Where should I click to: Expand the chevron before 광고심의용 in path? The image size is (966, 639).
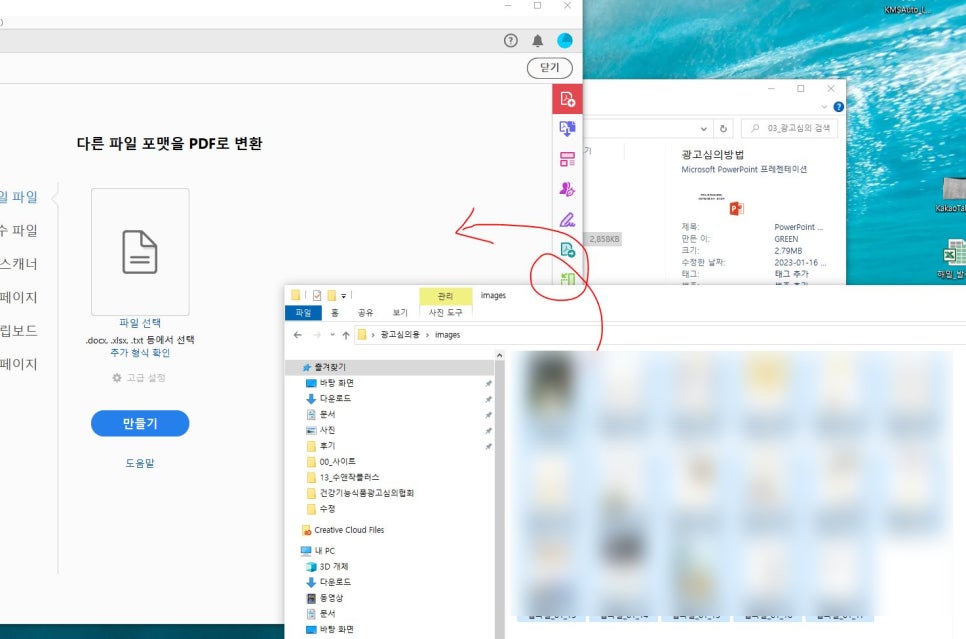(x=373, y=335)
